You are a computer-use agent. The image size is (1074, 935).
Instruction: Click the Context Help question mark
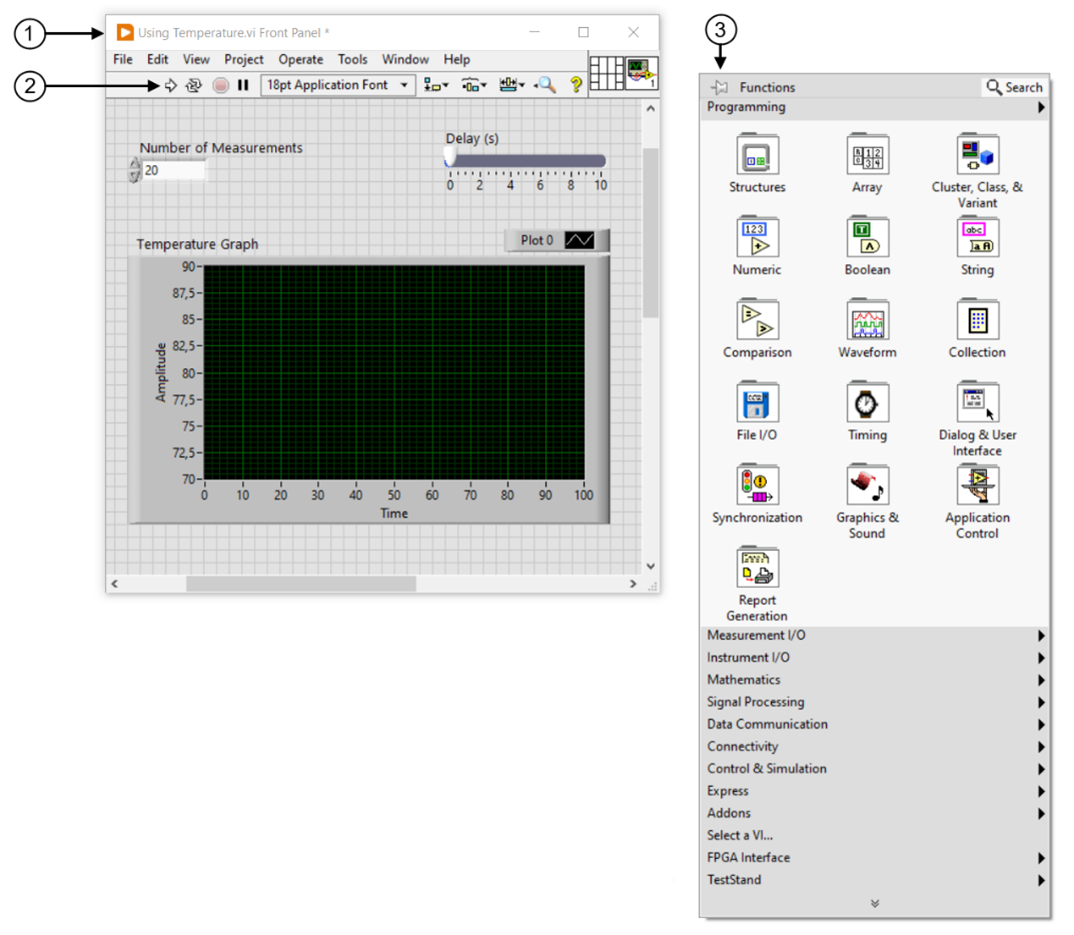point(576,86)
